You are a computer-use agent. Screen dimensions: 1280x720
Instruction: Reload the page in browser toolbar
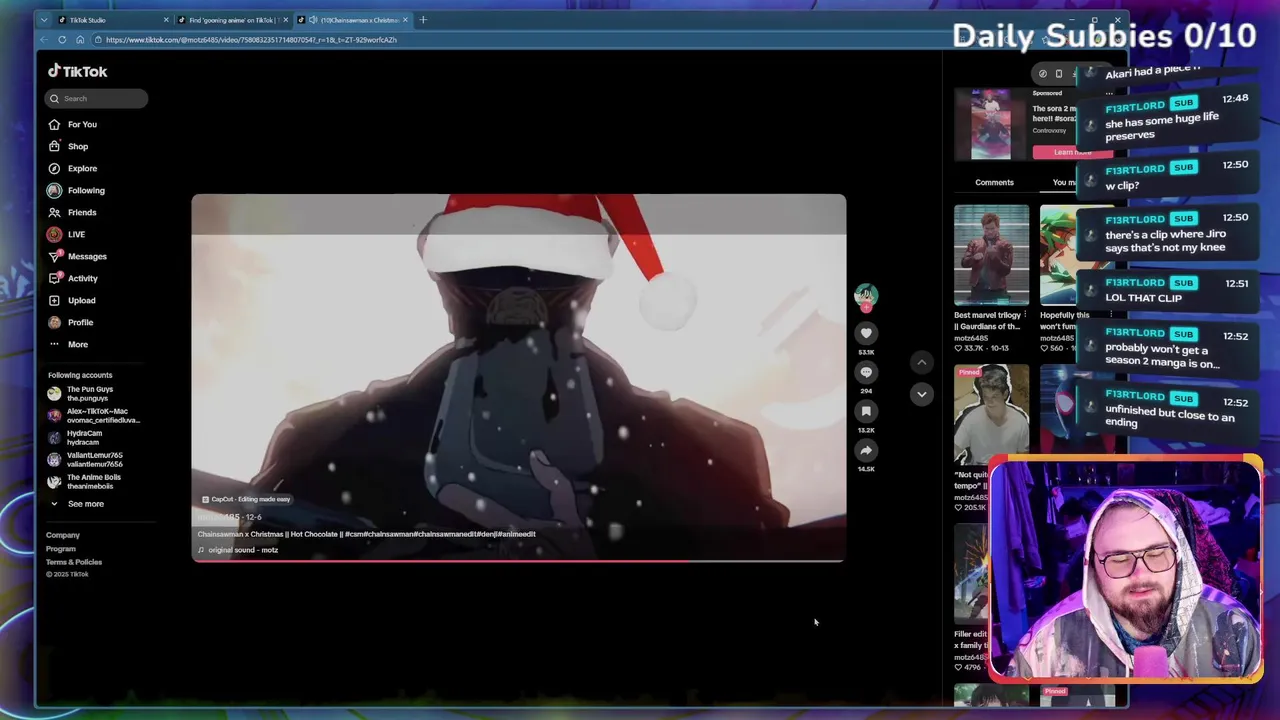pyautogui.click(x=62, y=40)
